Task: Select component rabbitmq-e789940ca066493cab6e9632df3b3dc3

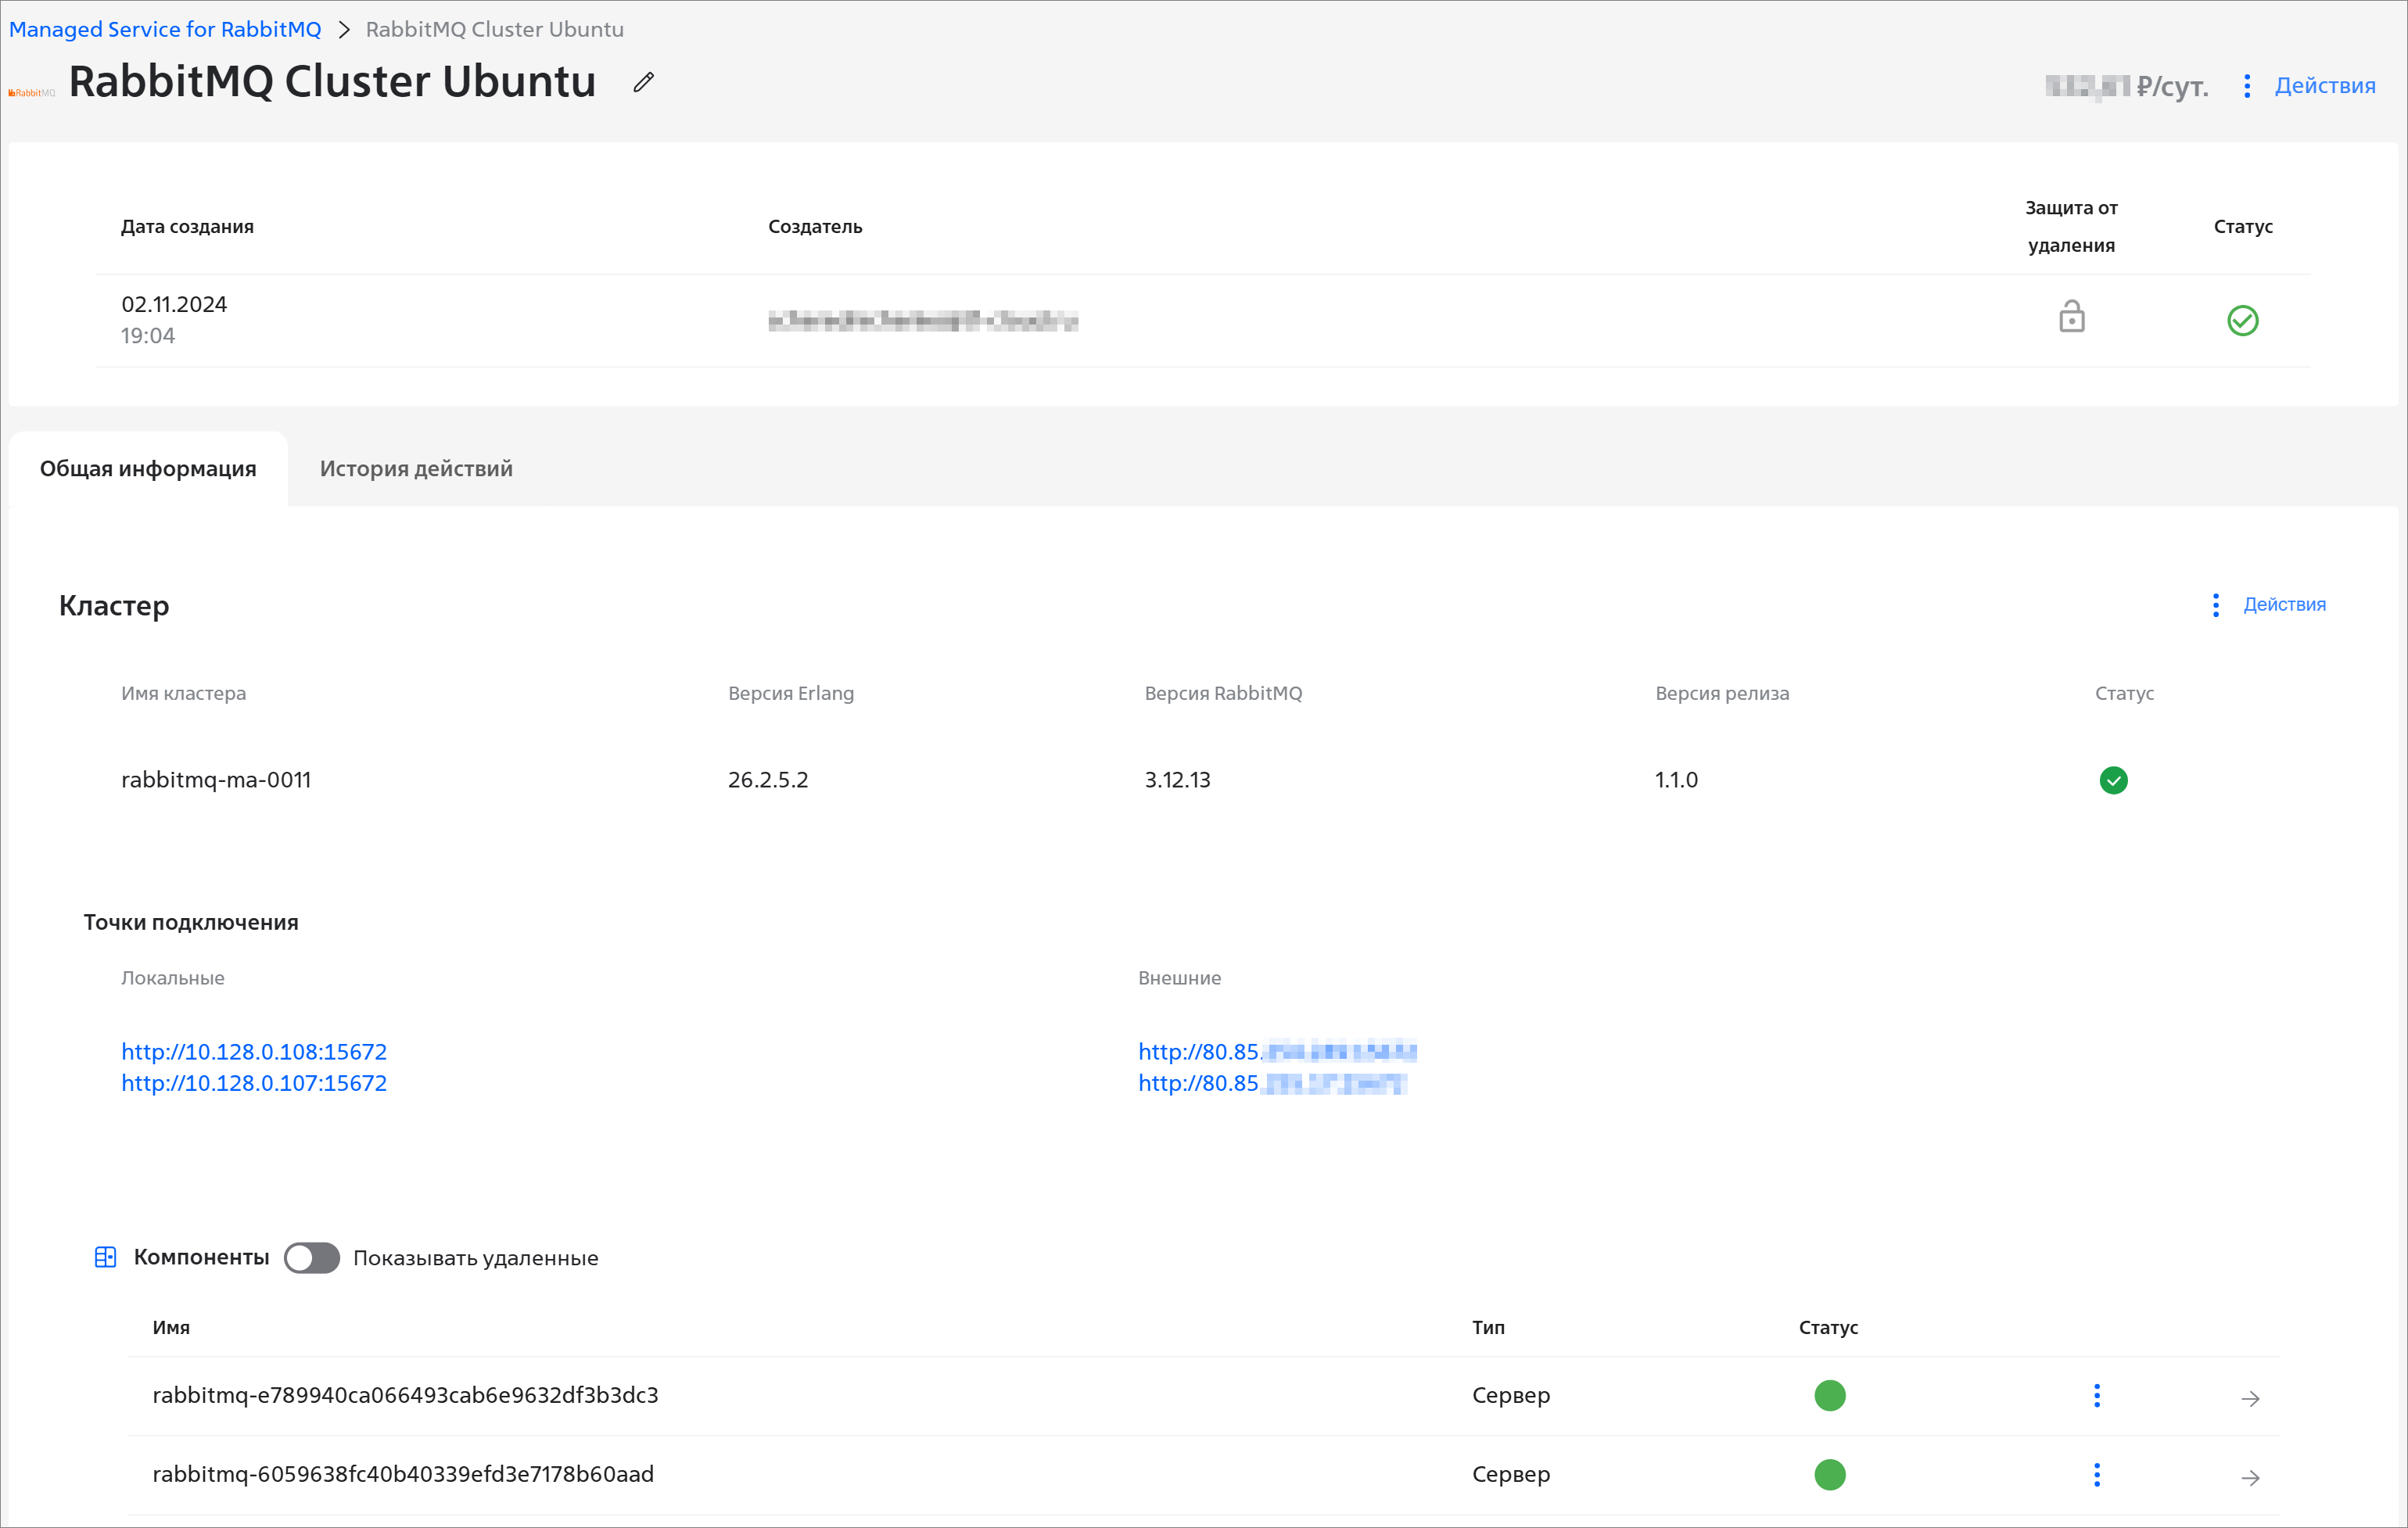Action: pyautogui.click(x=405, y=1395)
